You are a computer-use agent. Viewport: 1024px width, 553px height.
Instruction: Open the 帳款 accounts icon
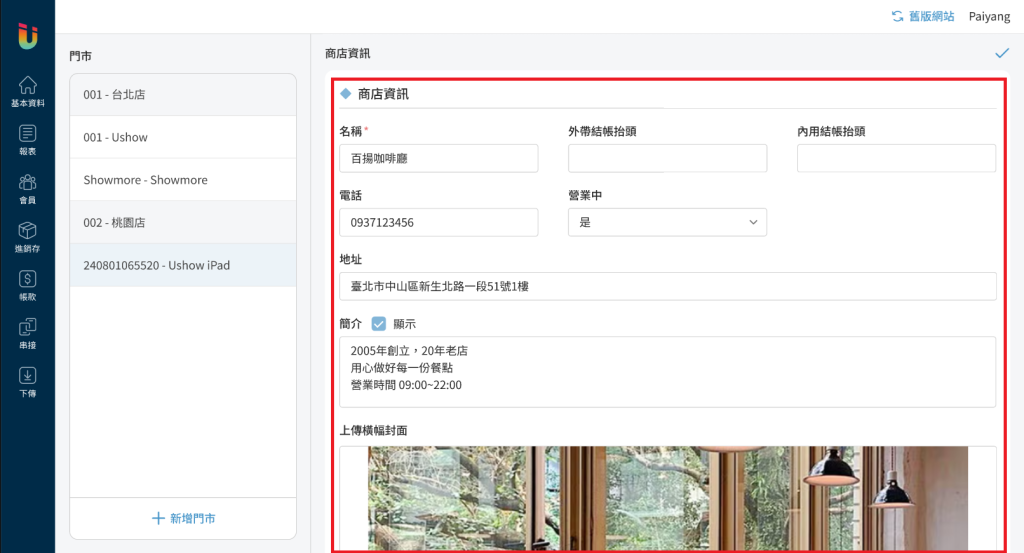click(27, 284)
